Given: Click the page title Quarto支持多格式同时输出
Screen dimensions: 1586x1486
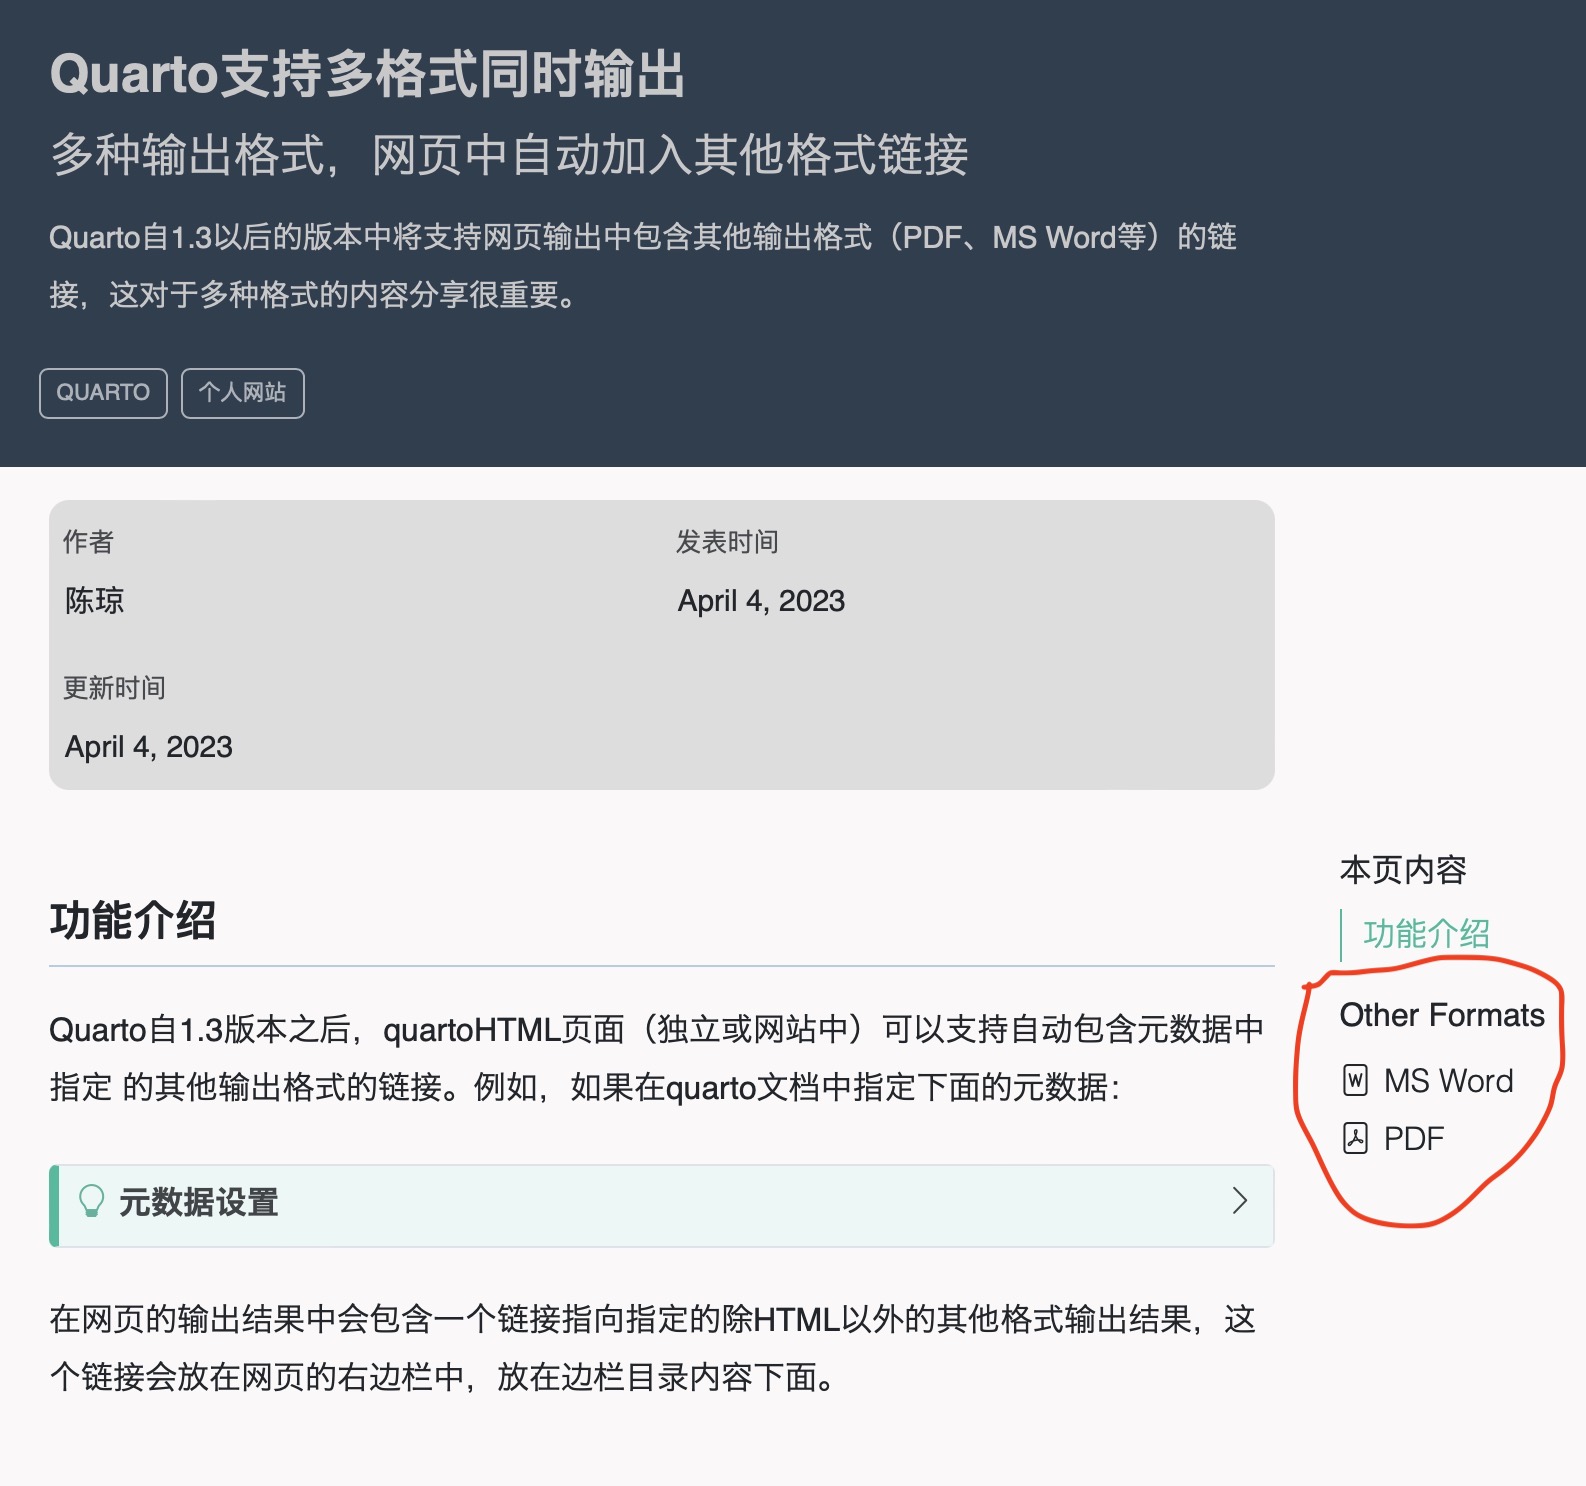Looking at the screenshot, I should (x=367, y=75).
